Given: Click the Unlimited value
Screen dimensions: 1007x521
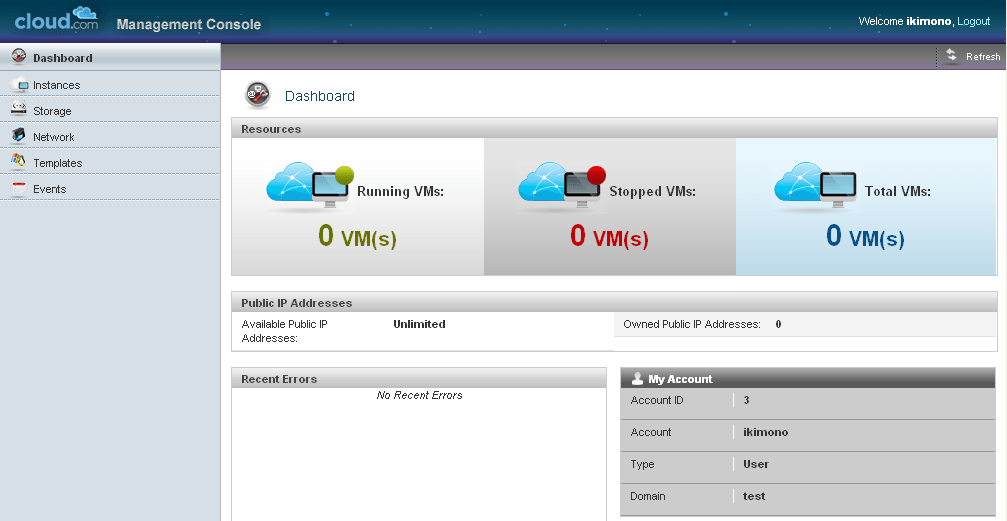Looking at the screenshot, I should (419, 324).
